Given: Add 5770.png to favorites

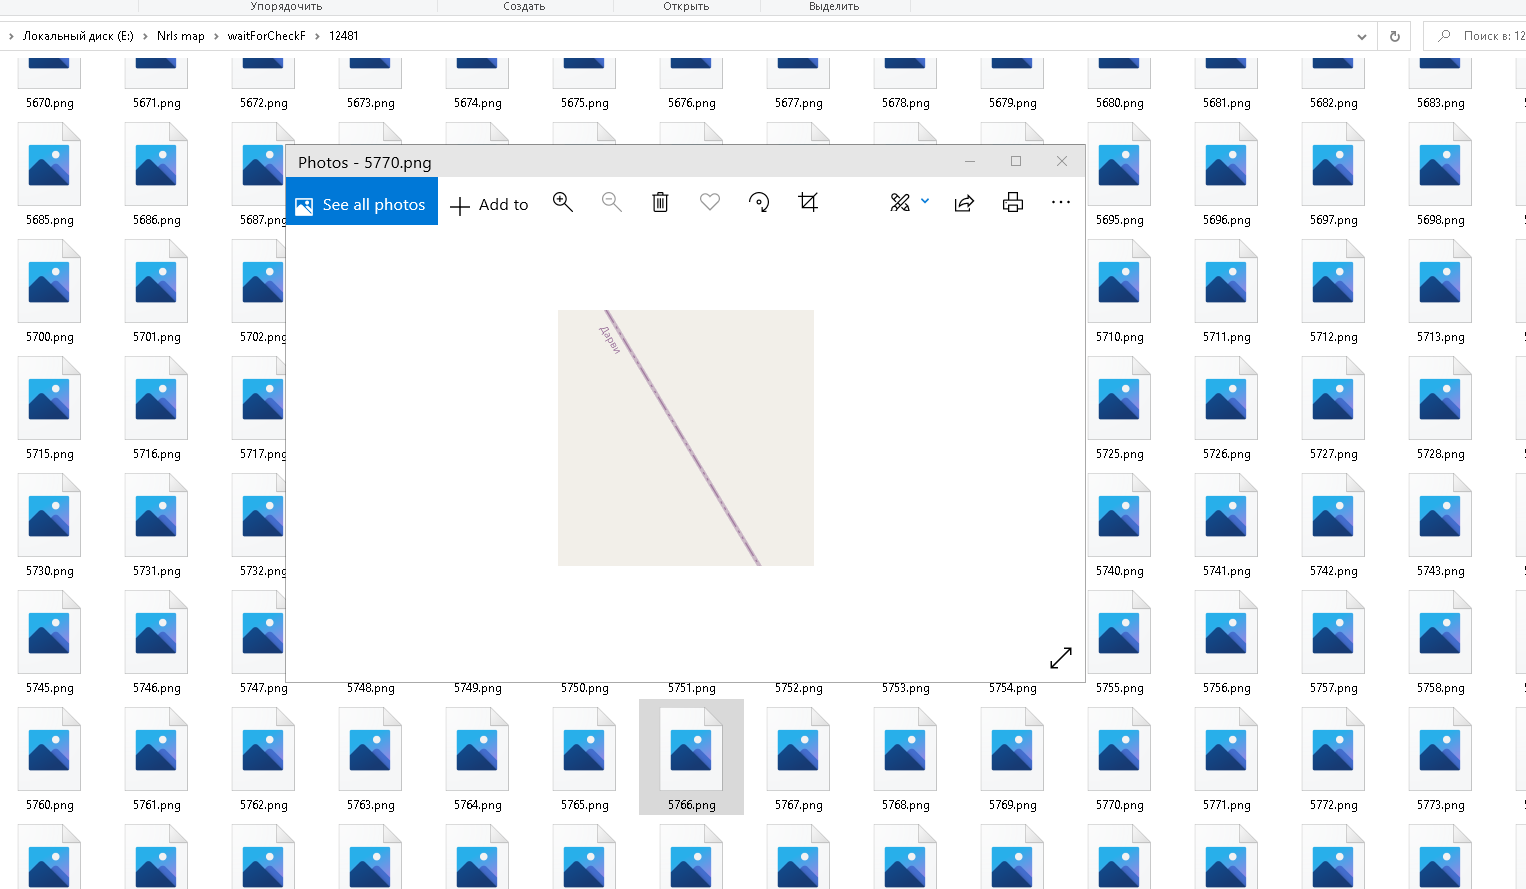Looking at the screenshot, I should click(x=710, y=202).
